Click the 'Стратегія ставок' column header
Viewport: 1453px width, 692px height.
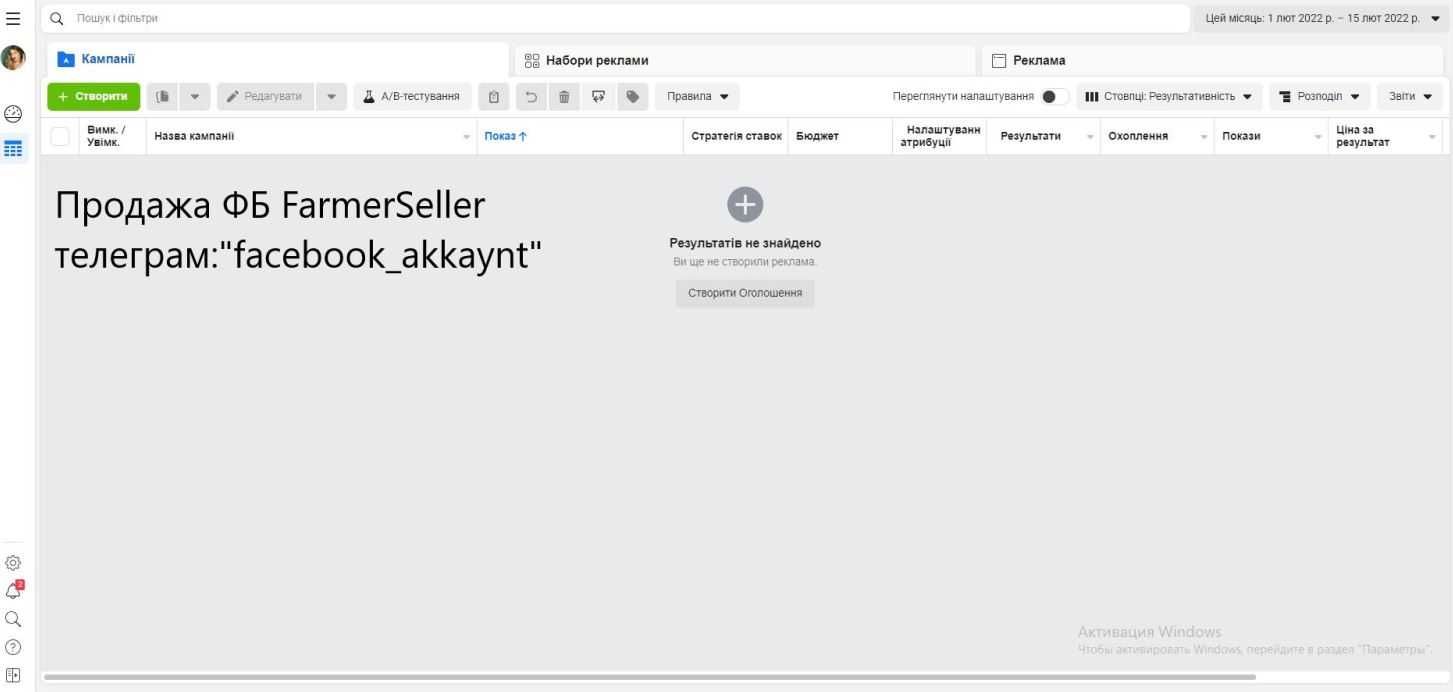click(736, 137)
